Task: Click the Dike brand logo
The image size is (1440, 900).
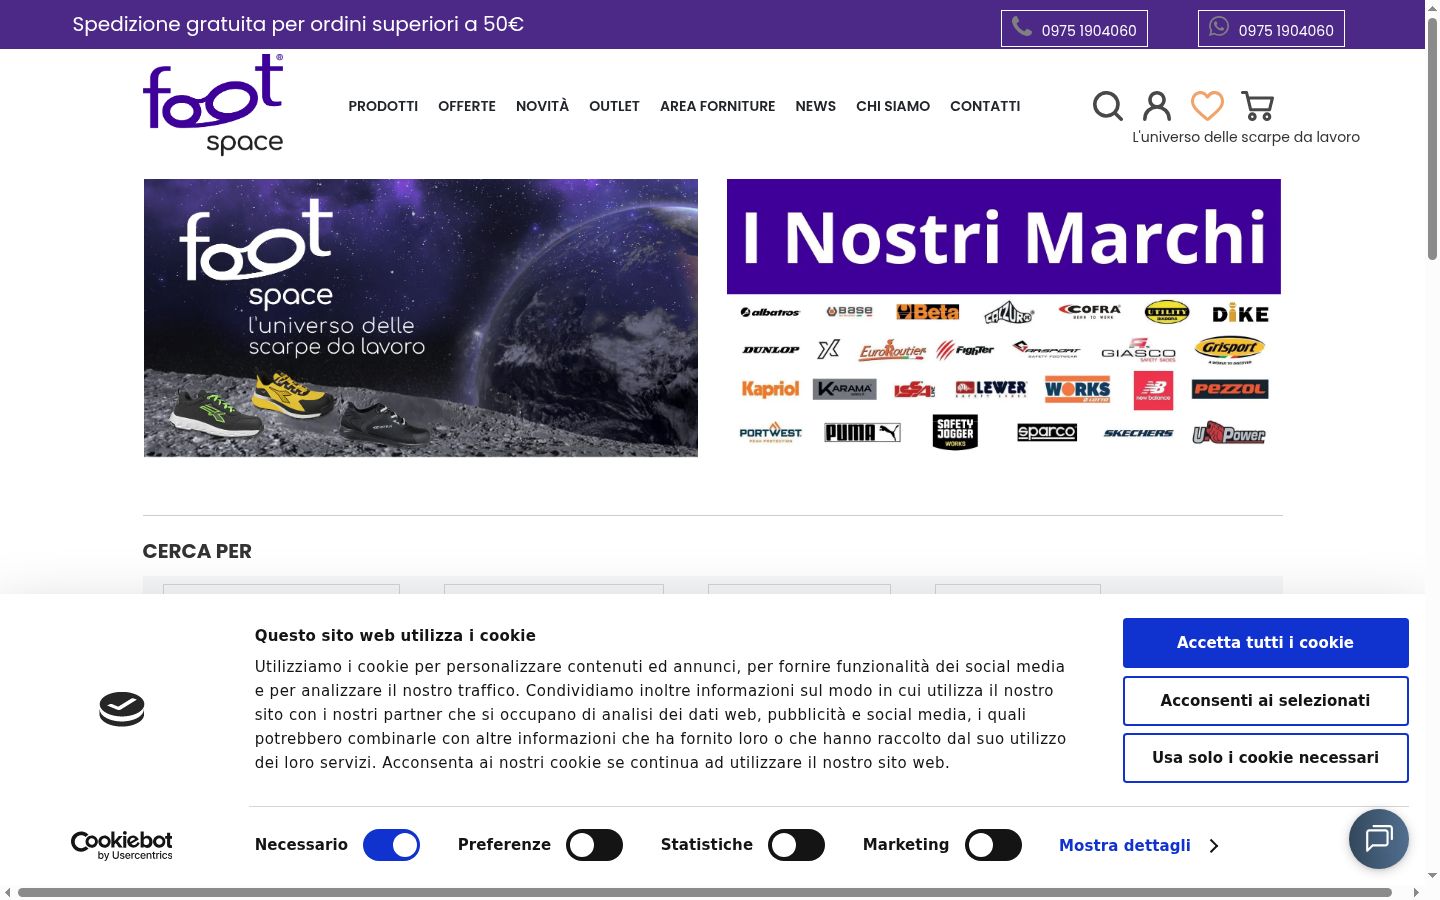Action: 1240,314
